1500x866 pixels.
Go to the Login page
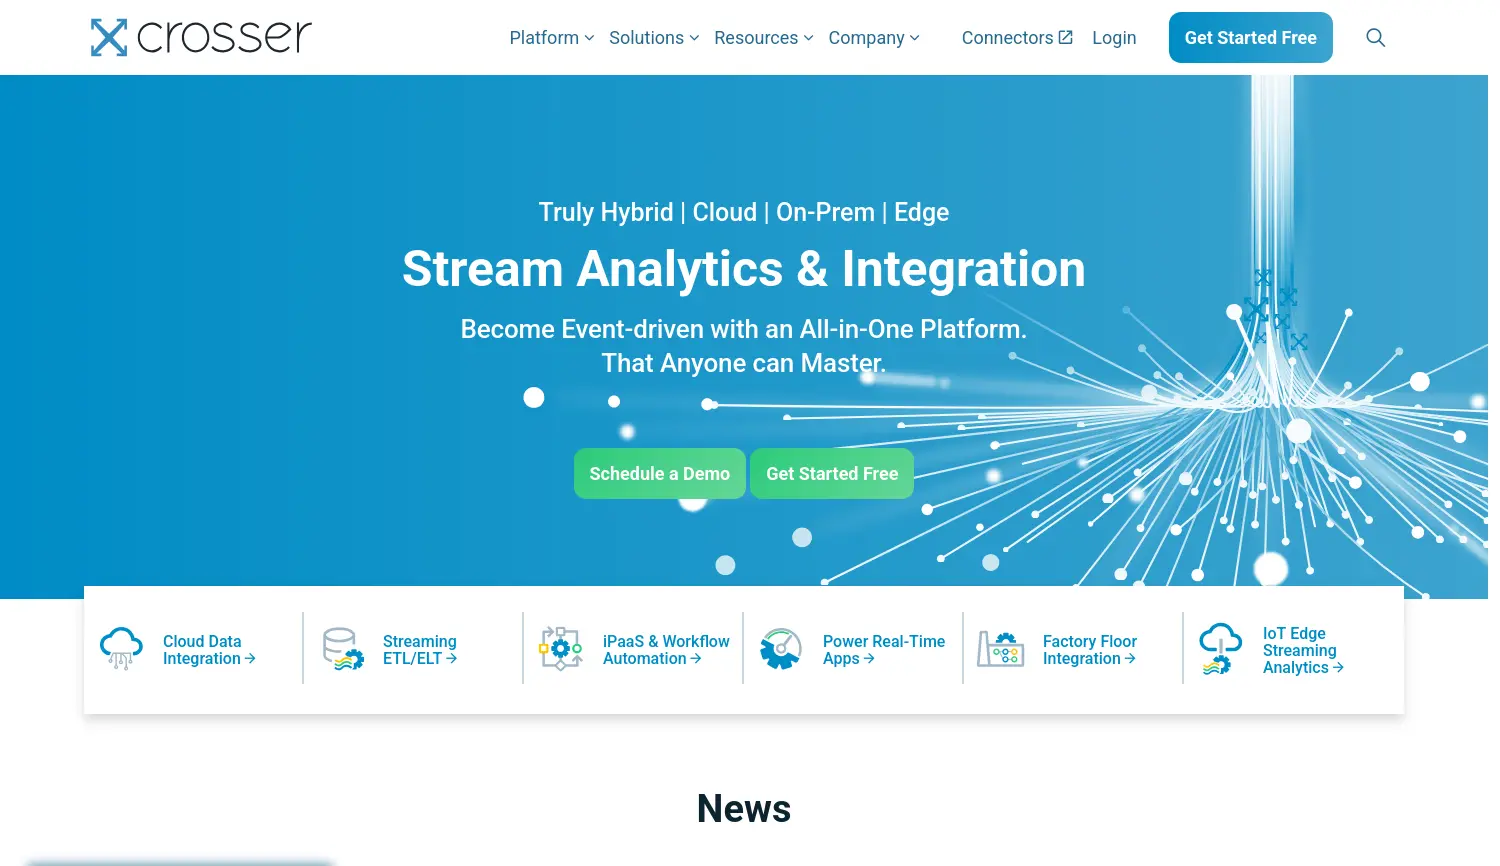click(x=1114, y=38)
